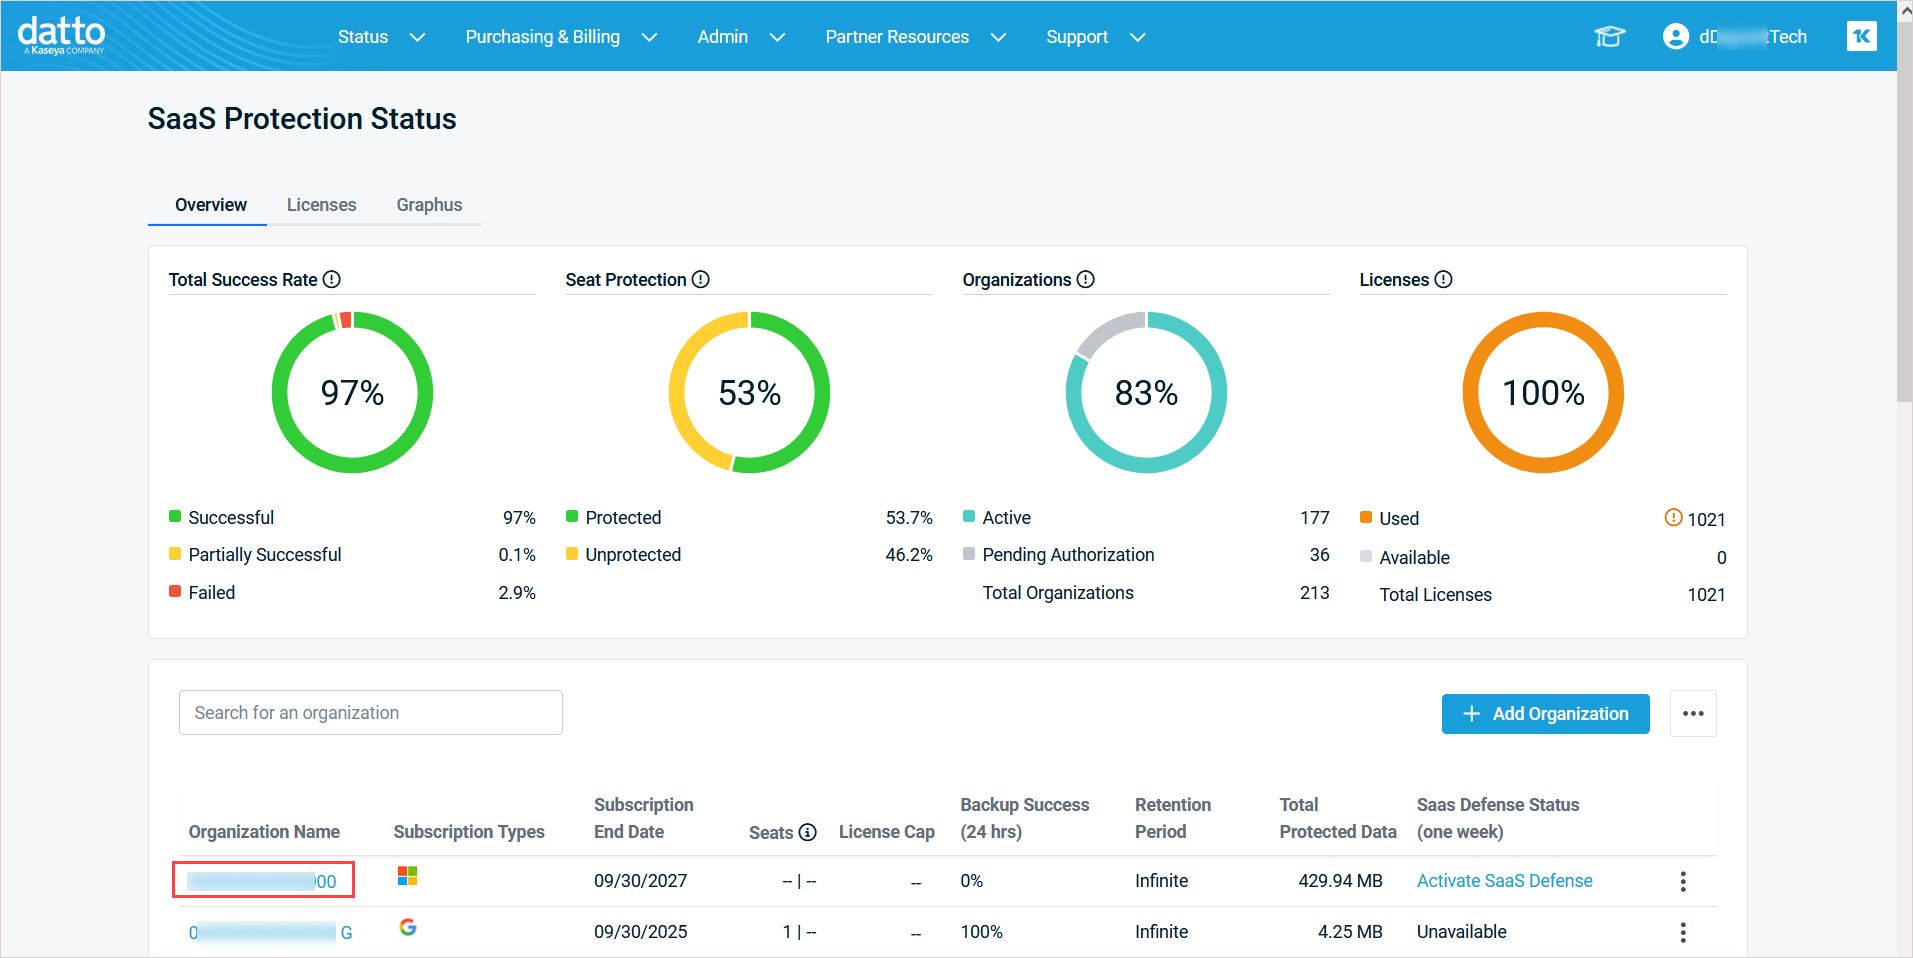1913x958 pixels.
Task: Expand the Status dropdown menu
Action: 381,37
